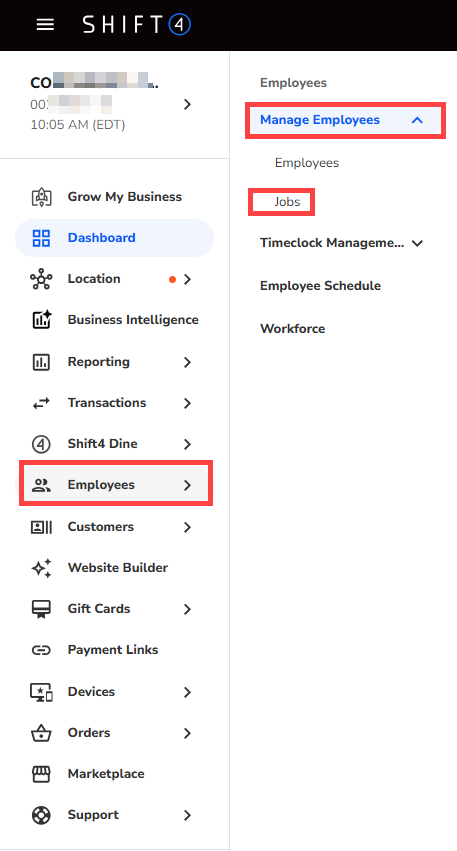The height and width of the screenshot is (851, 457).
Task: Click the Business Intelligence chart icon
Action: (41, 320)
